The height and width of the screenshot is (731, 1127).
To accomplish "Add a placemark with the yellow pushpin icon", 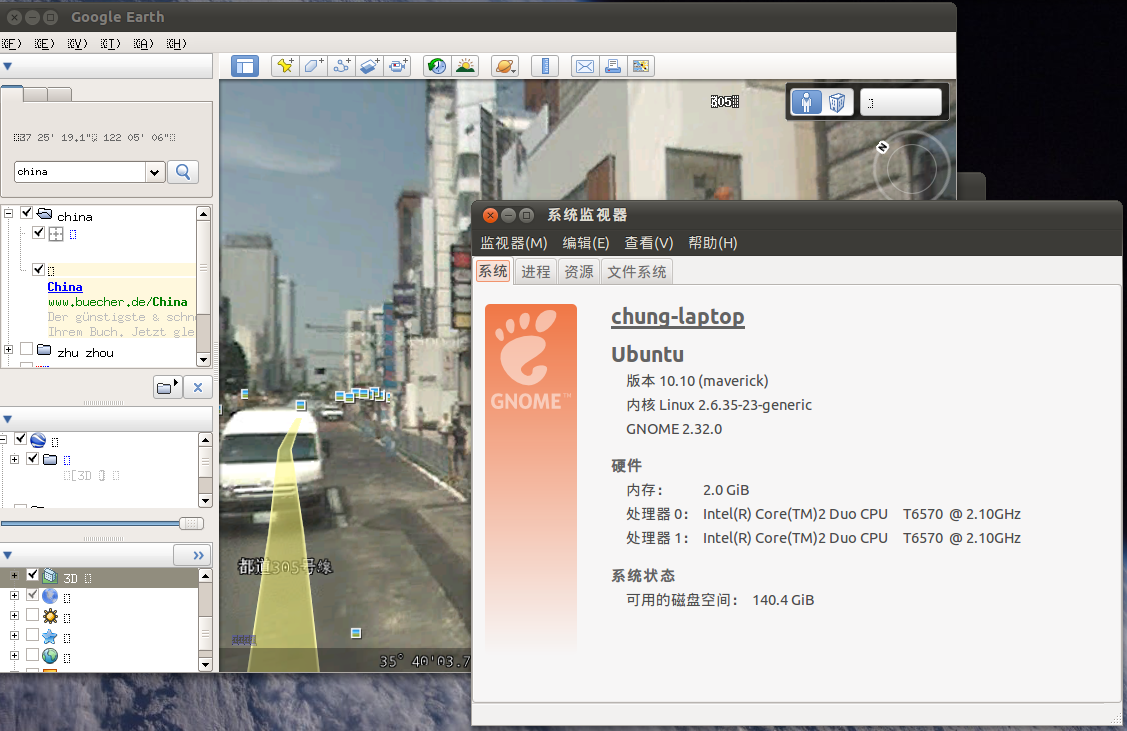I will coord(285,66).
